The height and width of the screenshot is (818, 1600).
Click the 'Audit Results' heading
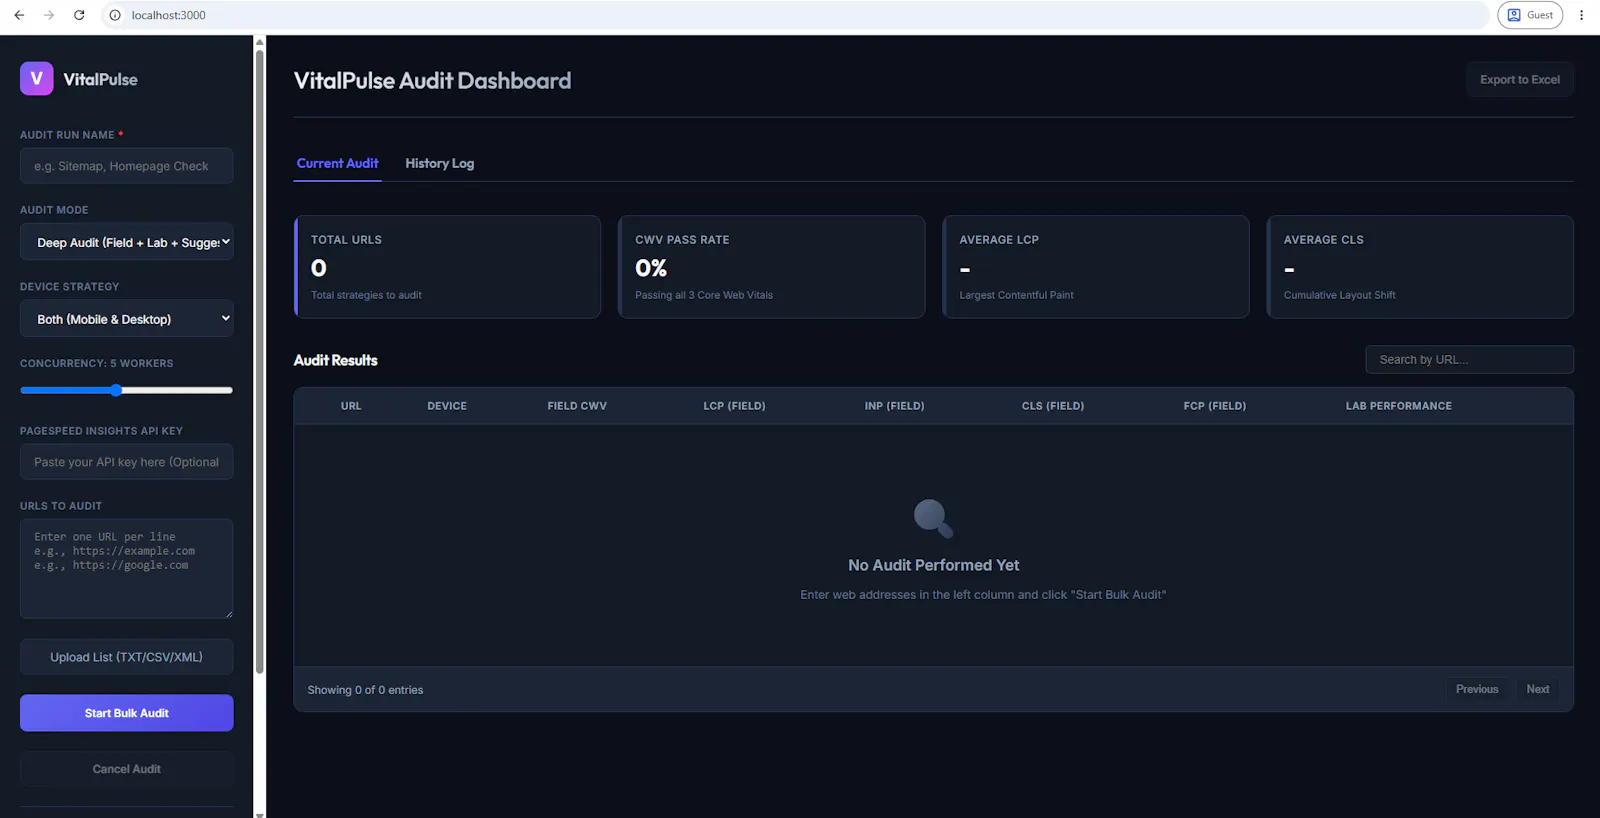[x=336, y=360]
